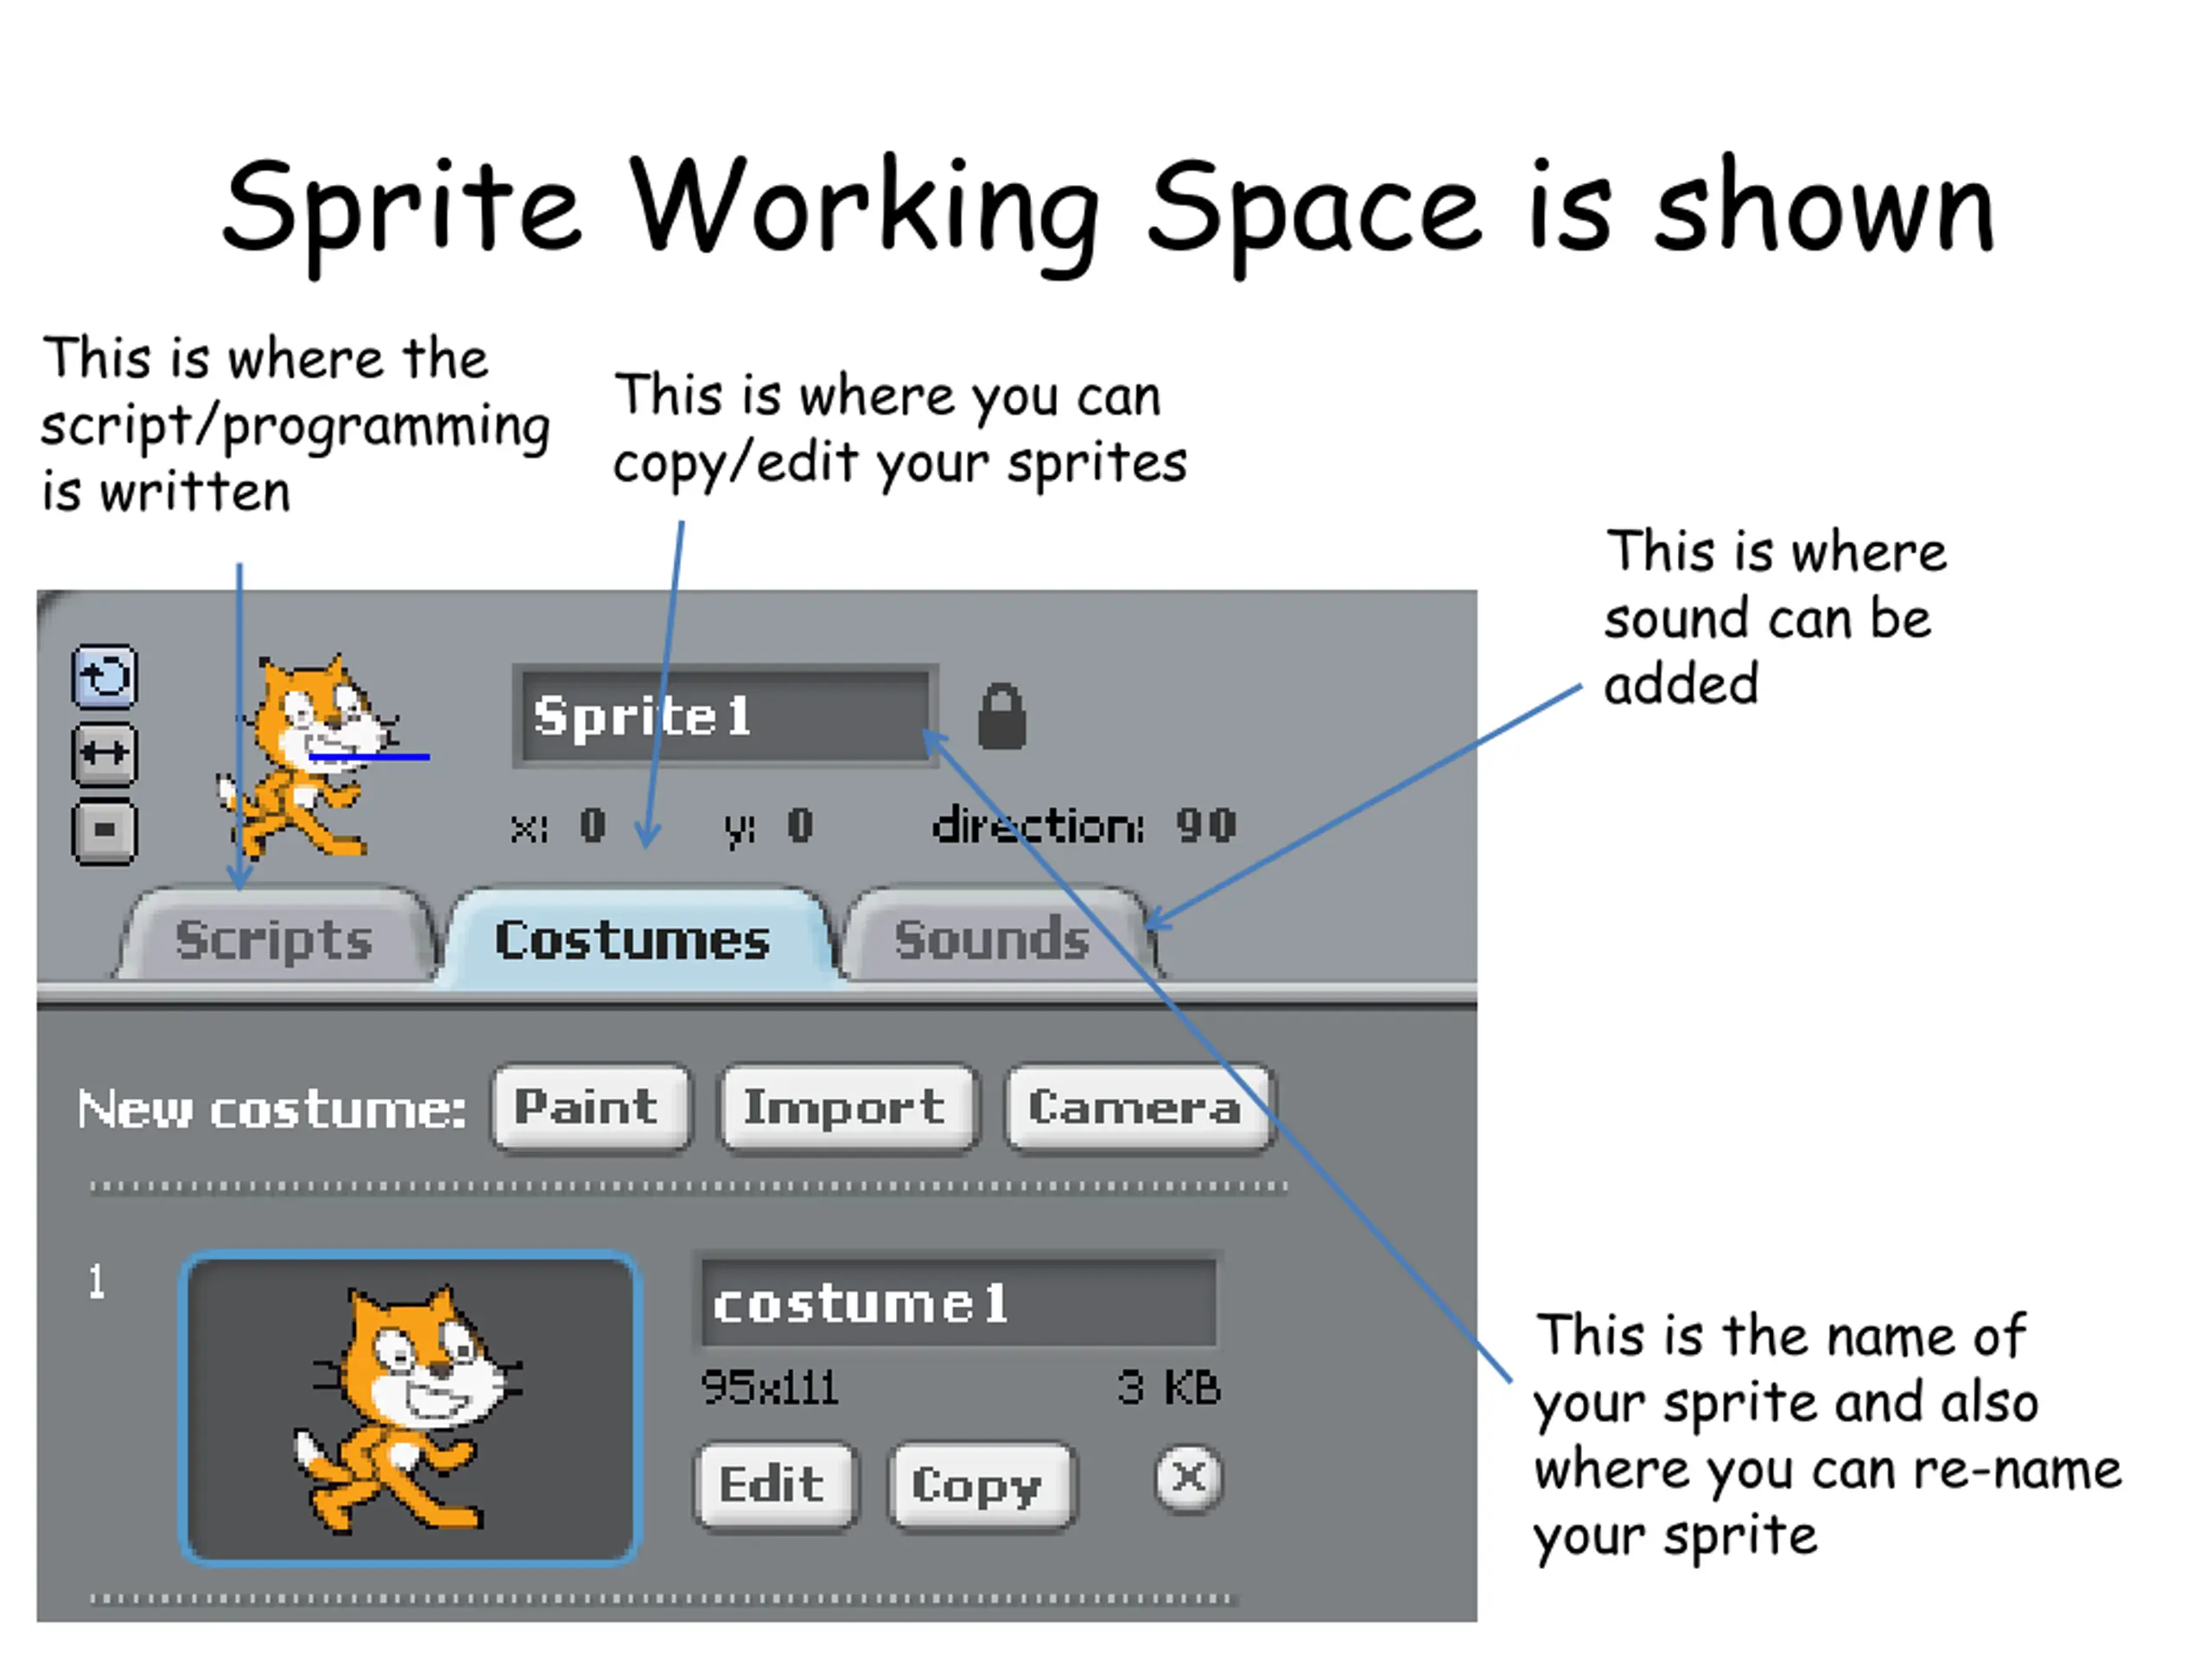Click the 'direction: 90' readout
This screenshot has width=2212, height=1659.
click(x=1085, y=825)
